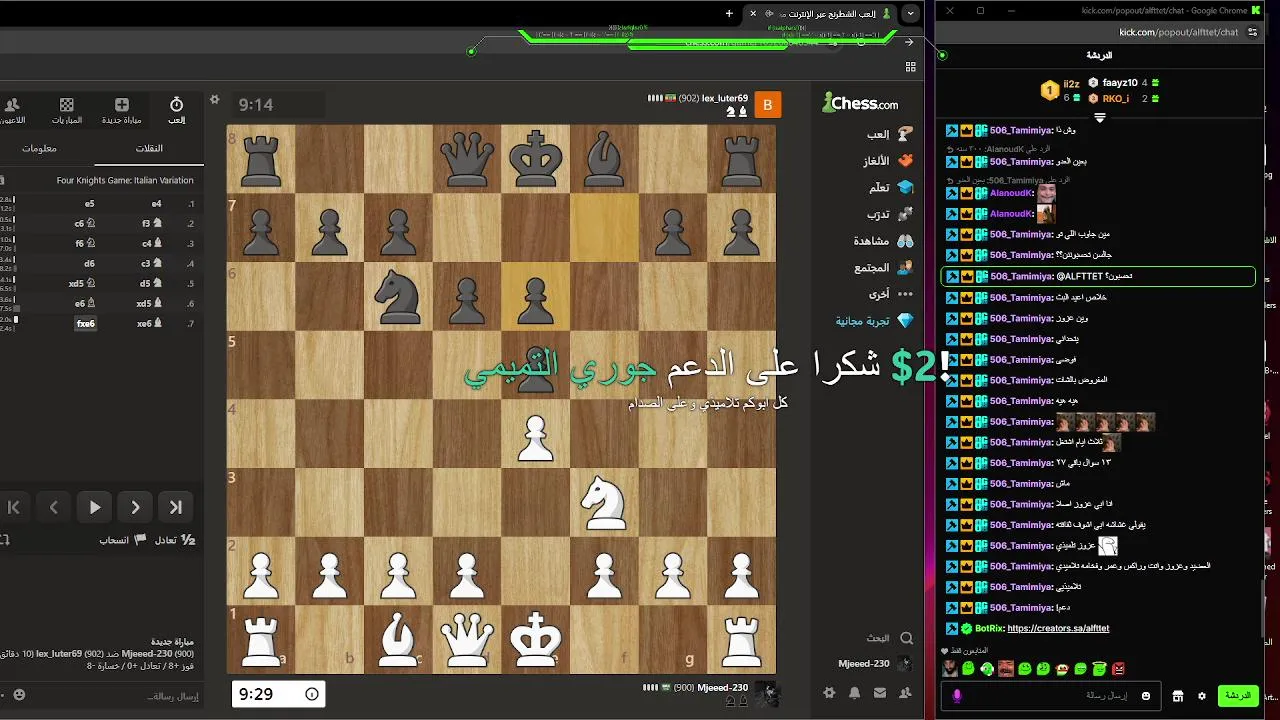Go to next move button
The height and width of the screenshot is (720, 1280).
pos(136,507)
